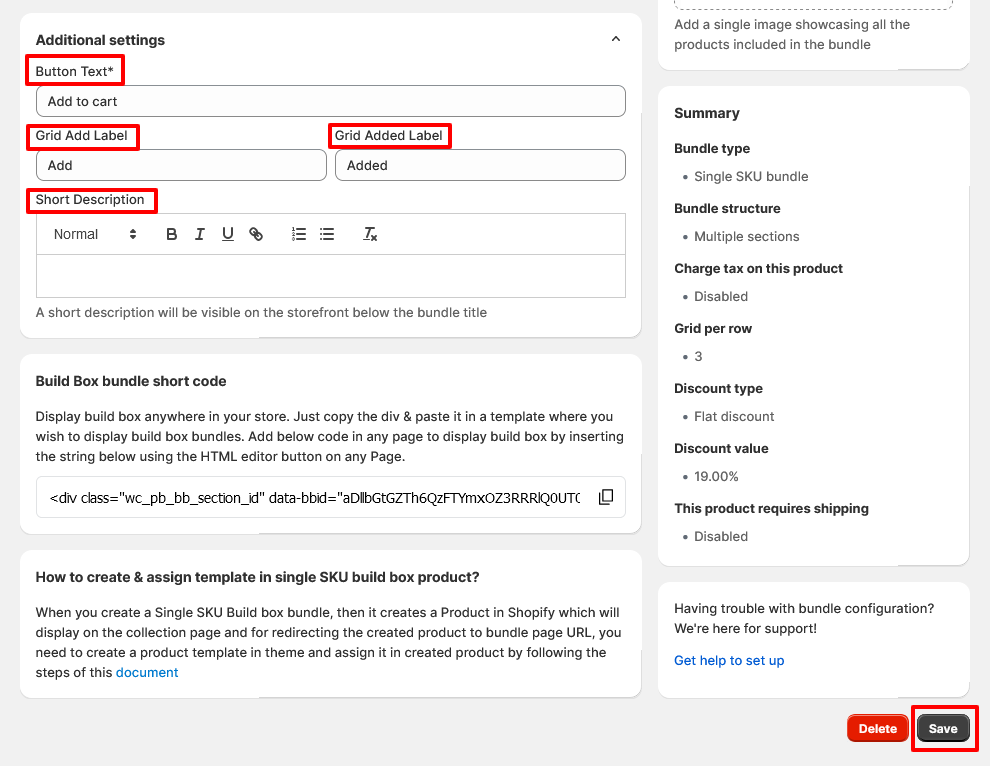Screen dimensions: 990x766
Task: Save the bundle configuration
Action: 943,728
